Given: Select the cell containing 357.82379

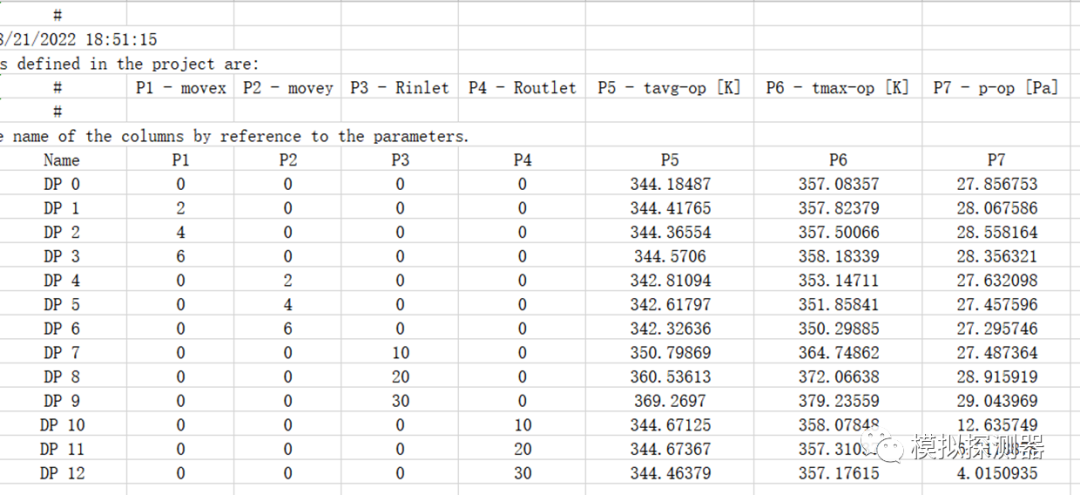Looking at the screenshot, I should (x=838, y=208).
